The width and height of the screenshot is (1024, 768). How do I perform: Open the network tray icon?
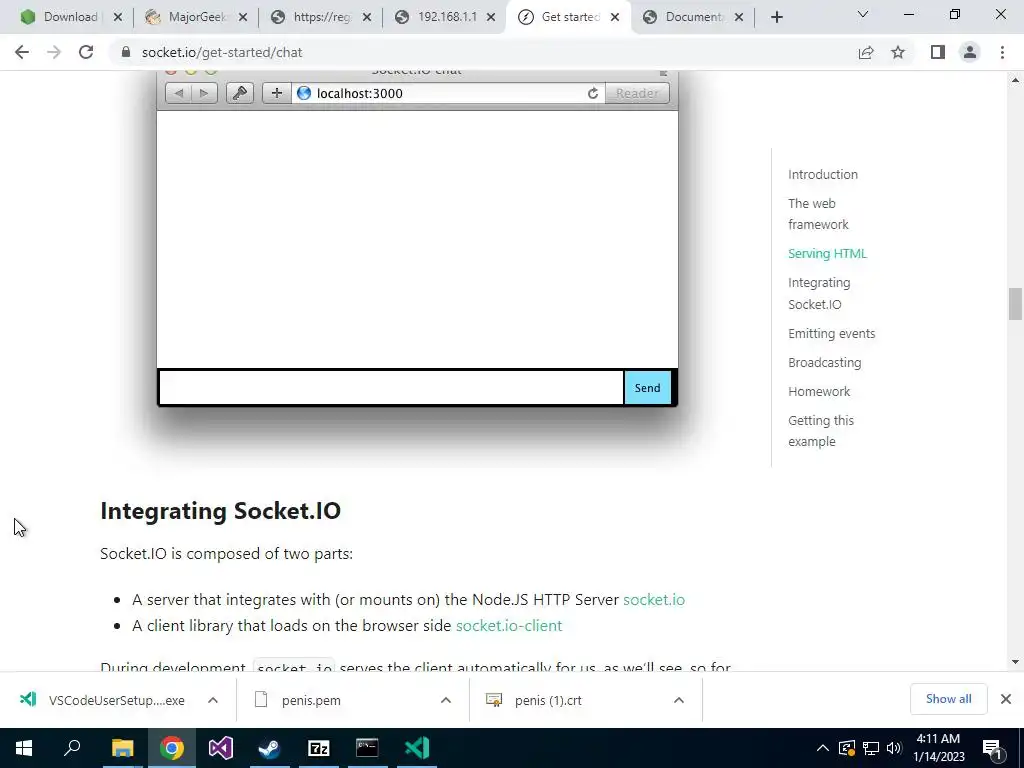pos(871,748)
